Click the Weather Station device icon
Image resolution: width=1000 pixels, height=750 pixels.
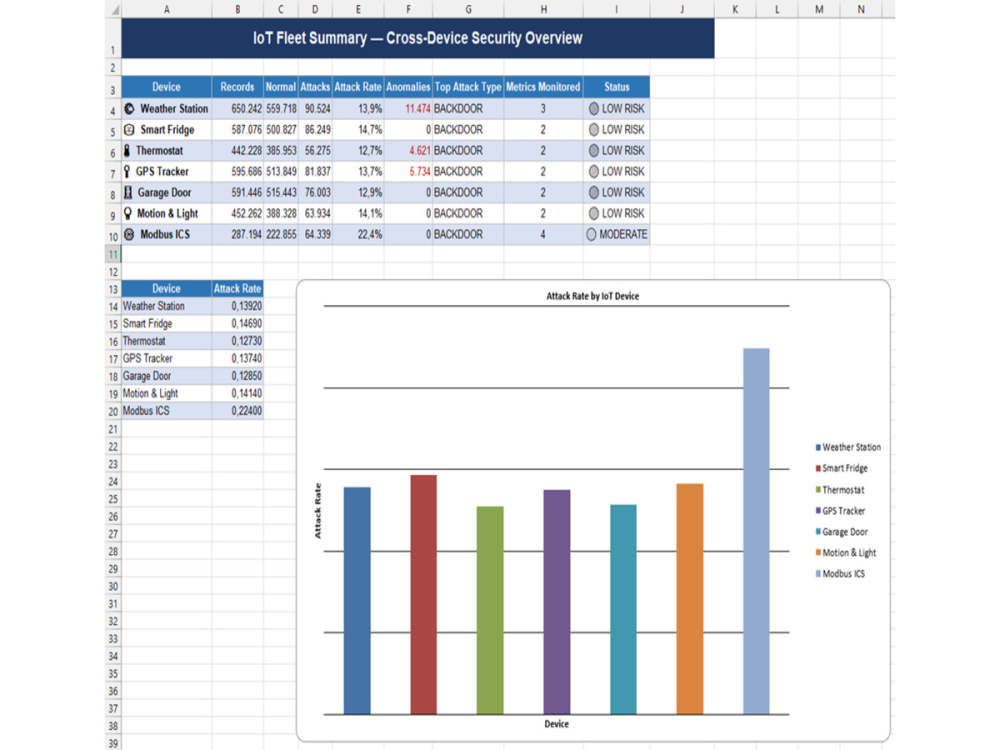[x=129, y=108]
